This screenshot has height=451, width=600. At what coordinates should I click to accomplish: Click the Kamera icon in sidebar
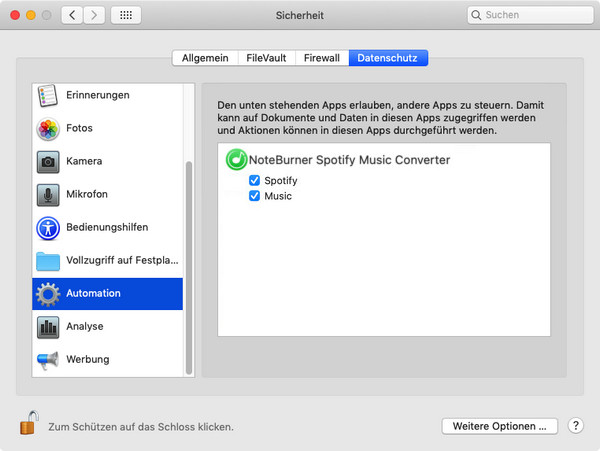(x=48, y=162)
